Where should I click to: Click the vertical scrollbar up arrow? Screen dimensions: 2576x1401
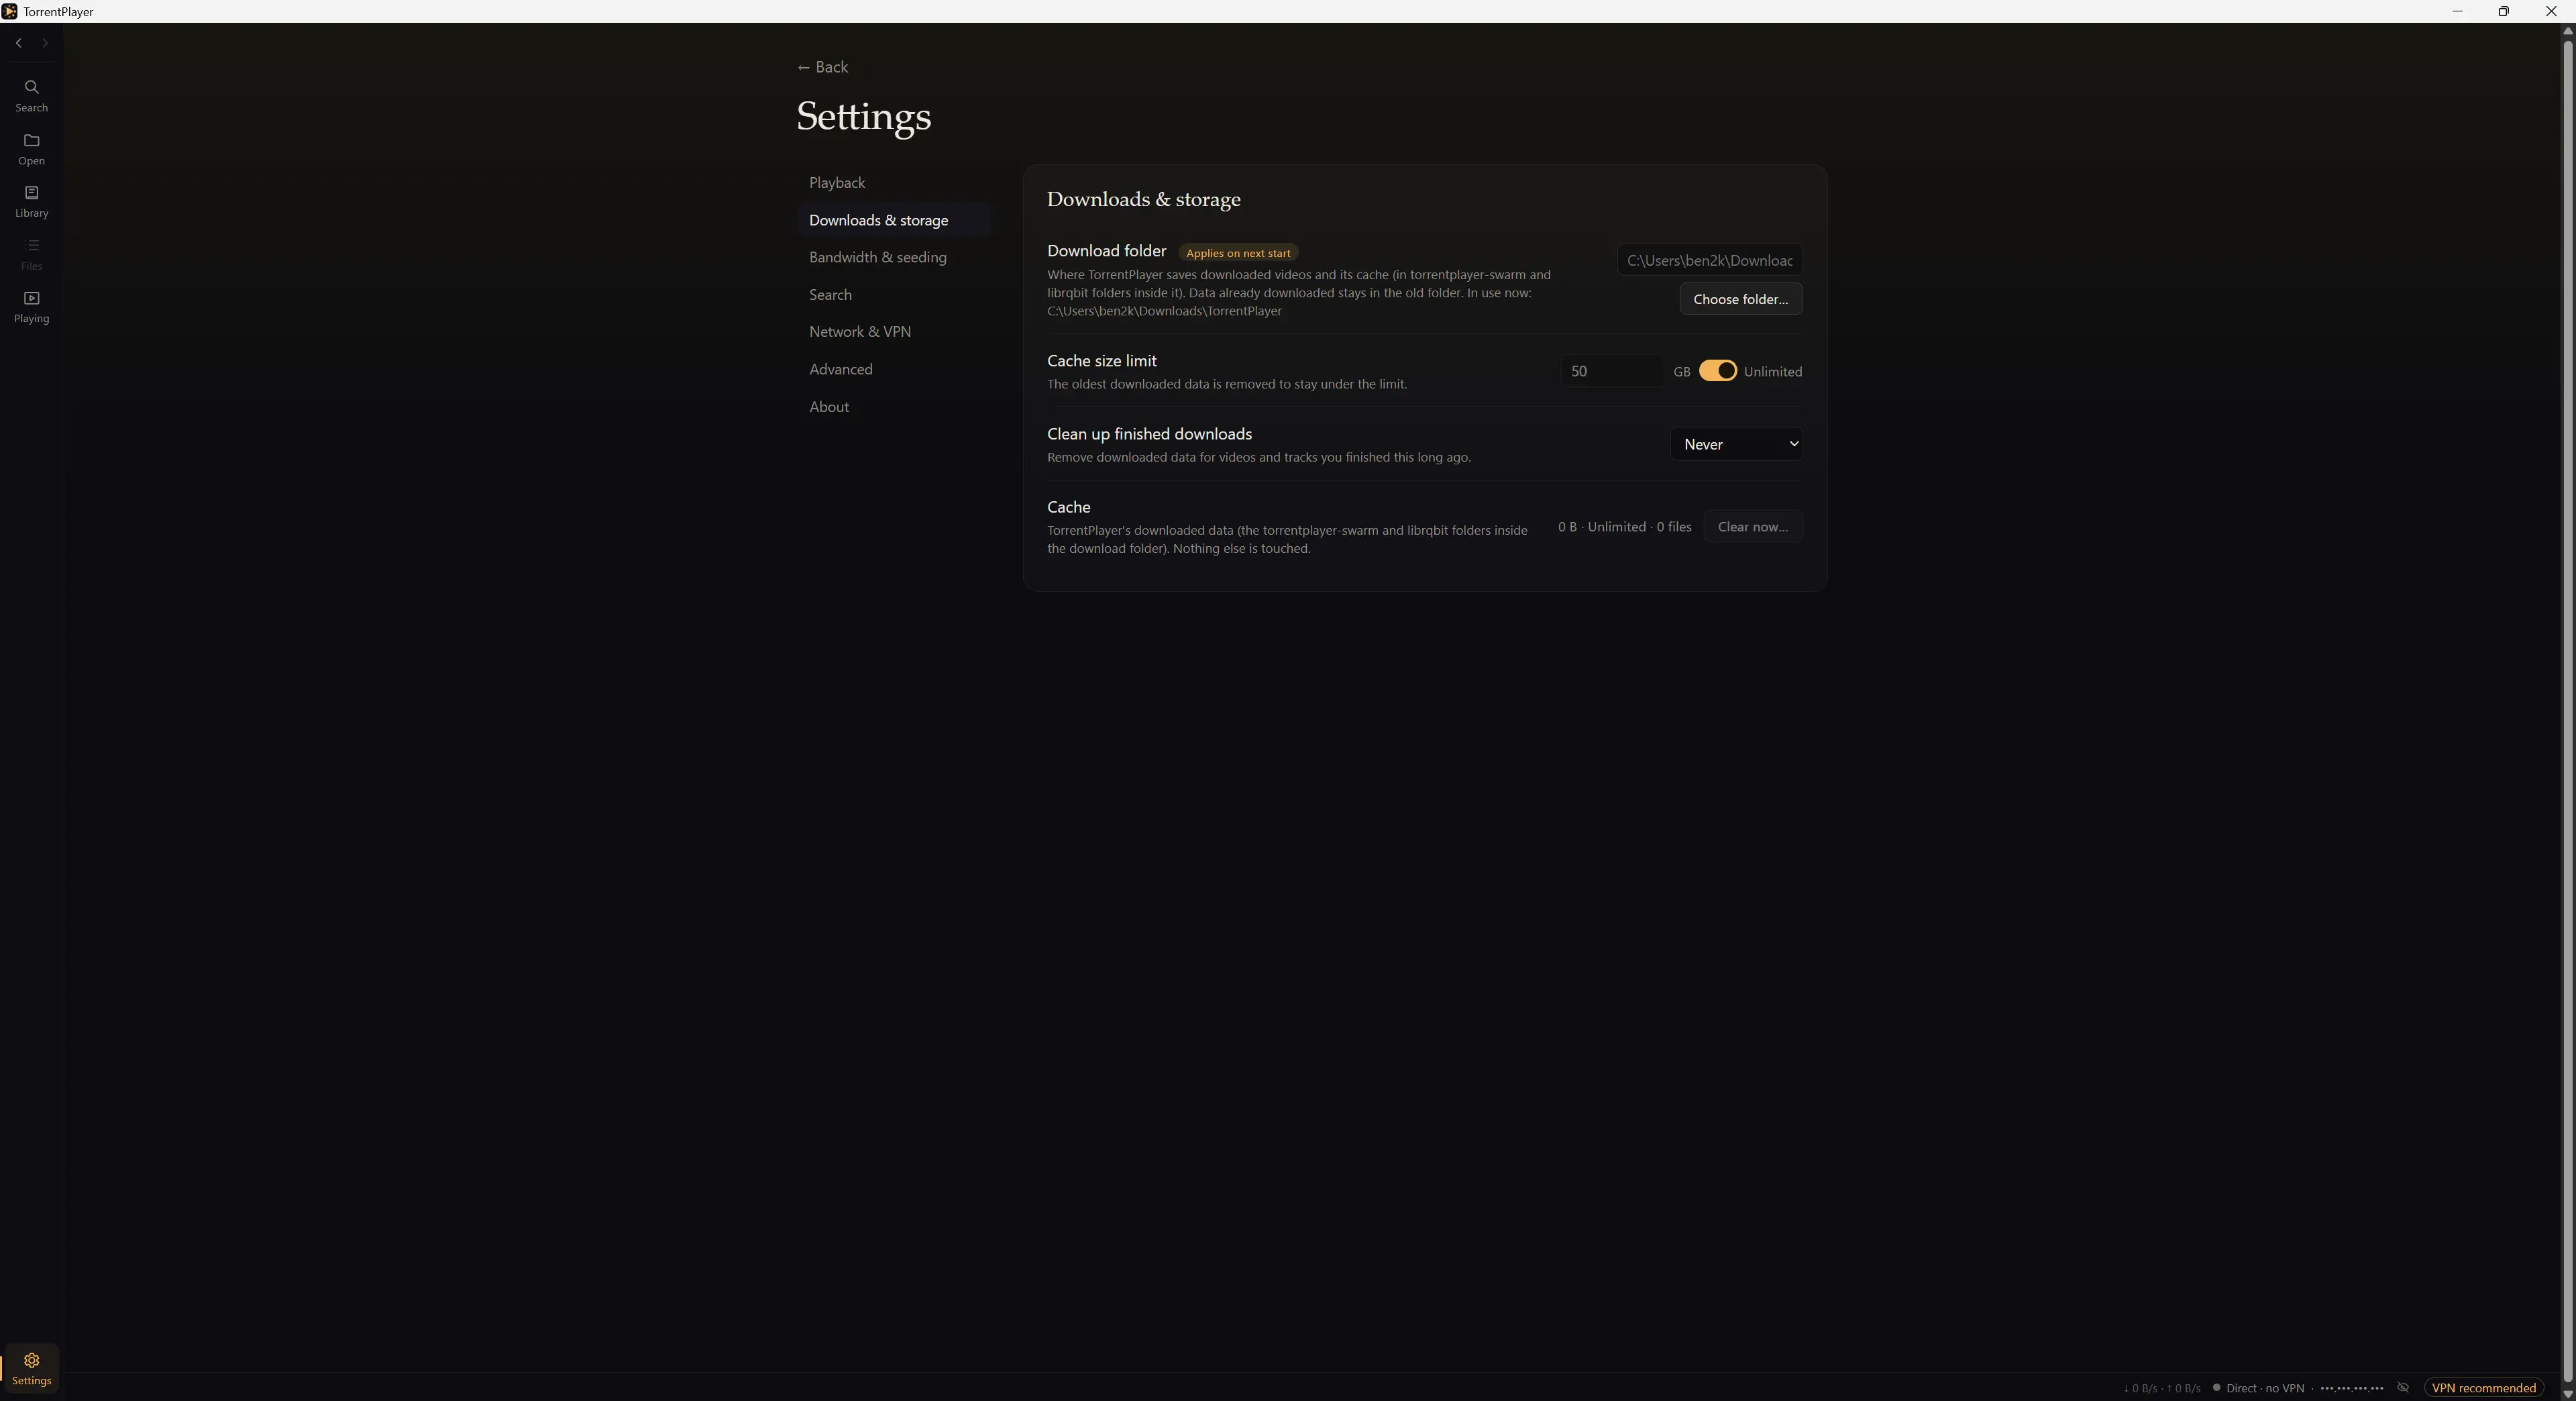(x=2567, y=31)
